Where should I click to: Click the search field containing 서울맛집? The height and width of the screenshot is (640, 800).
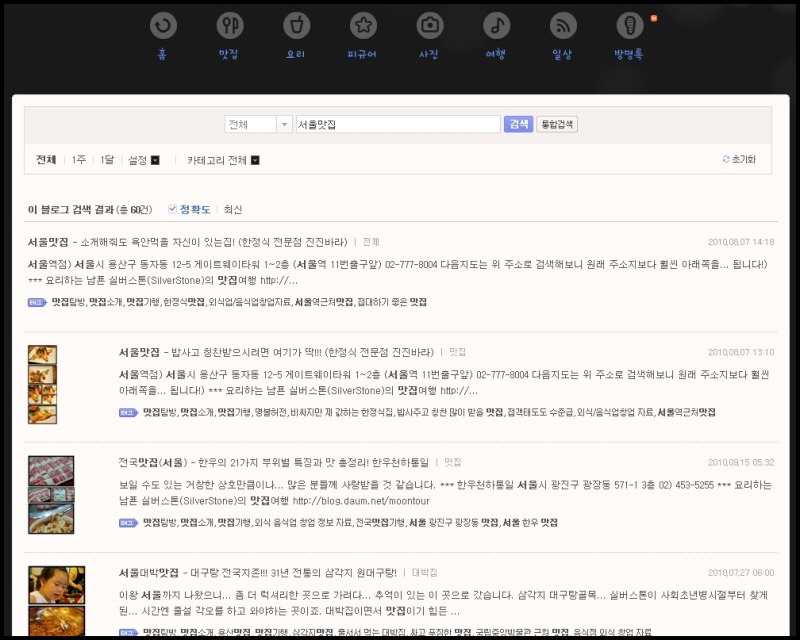coord(397,125)
